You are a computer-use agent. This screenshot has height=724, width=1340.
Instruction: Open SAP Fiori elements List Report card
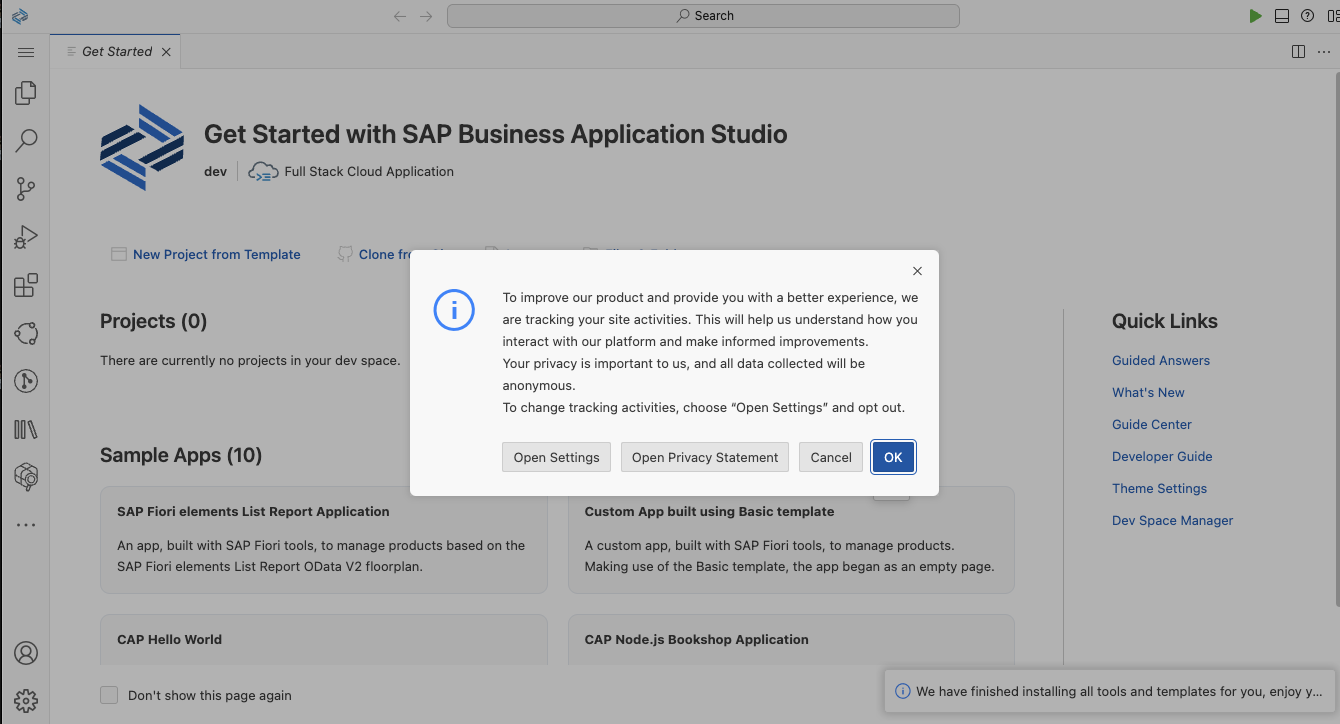click(324, 540)
